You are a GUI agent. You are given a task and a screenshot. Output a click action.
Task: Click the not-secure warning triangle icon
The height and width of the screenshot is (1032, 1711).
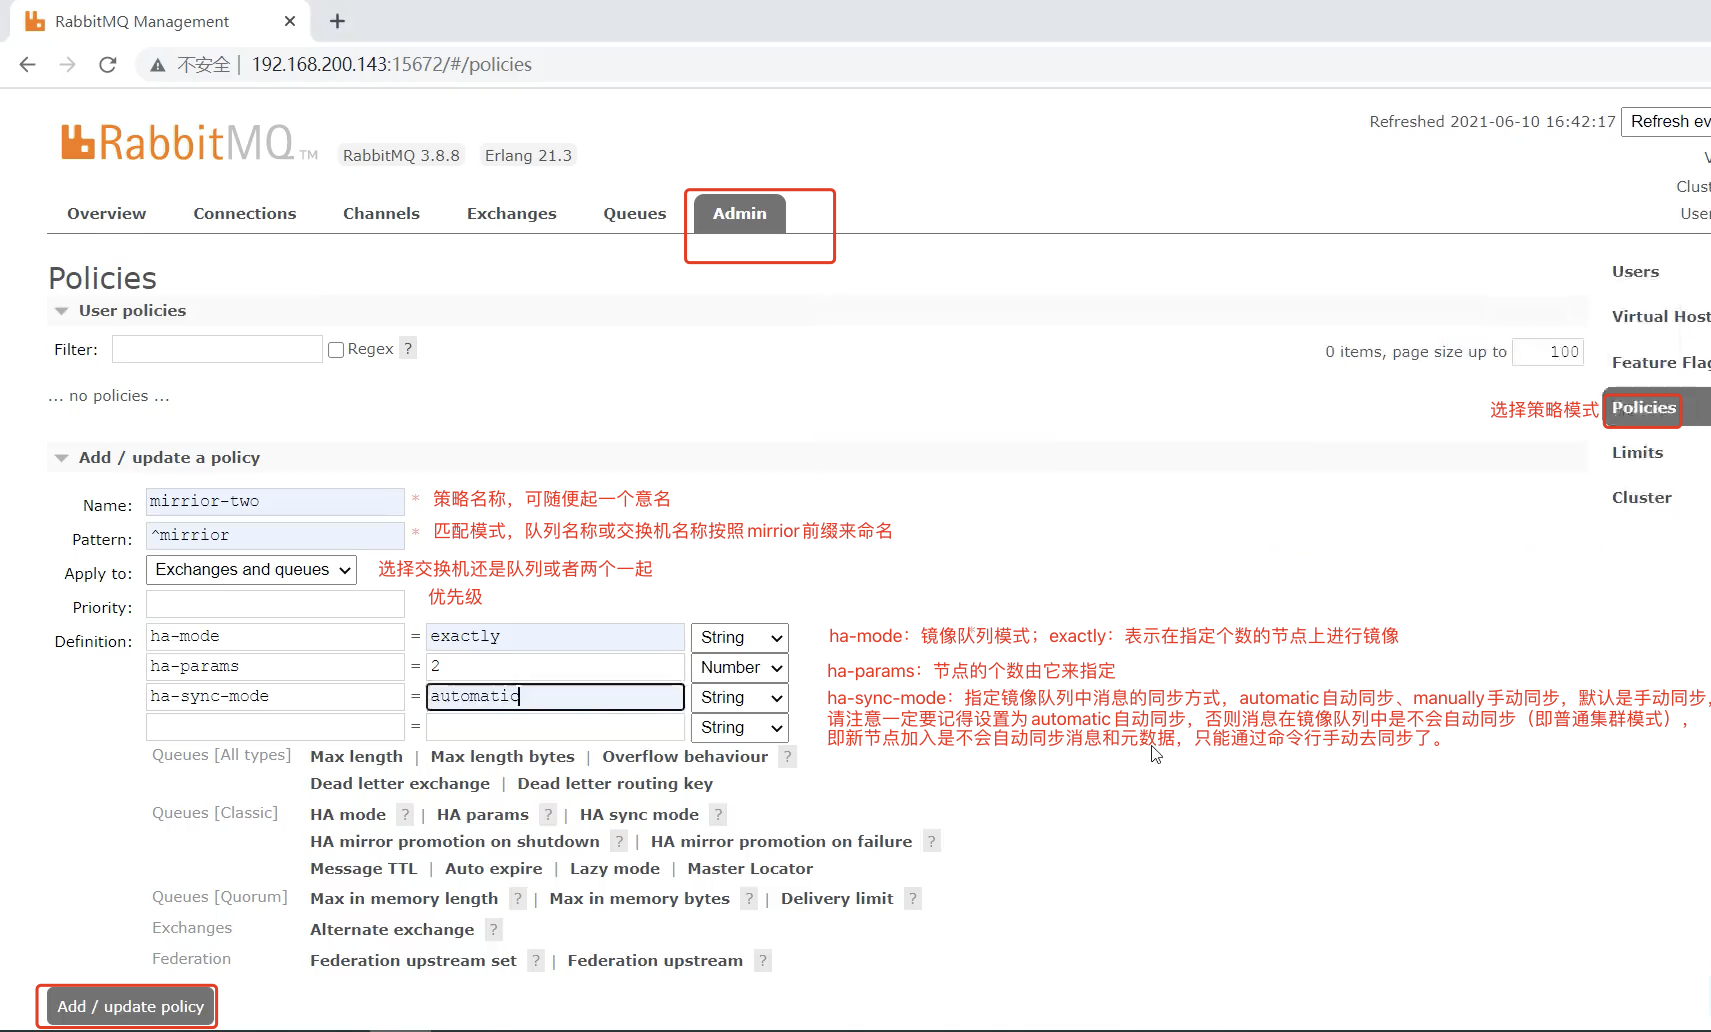pos(157,65)
